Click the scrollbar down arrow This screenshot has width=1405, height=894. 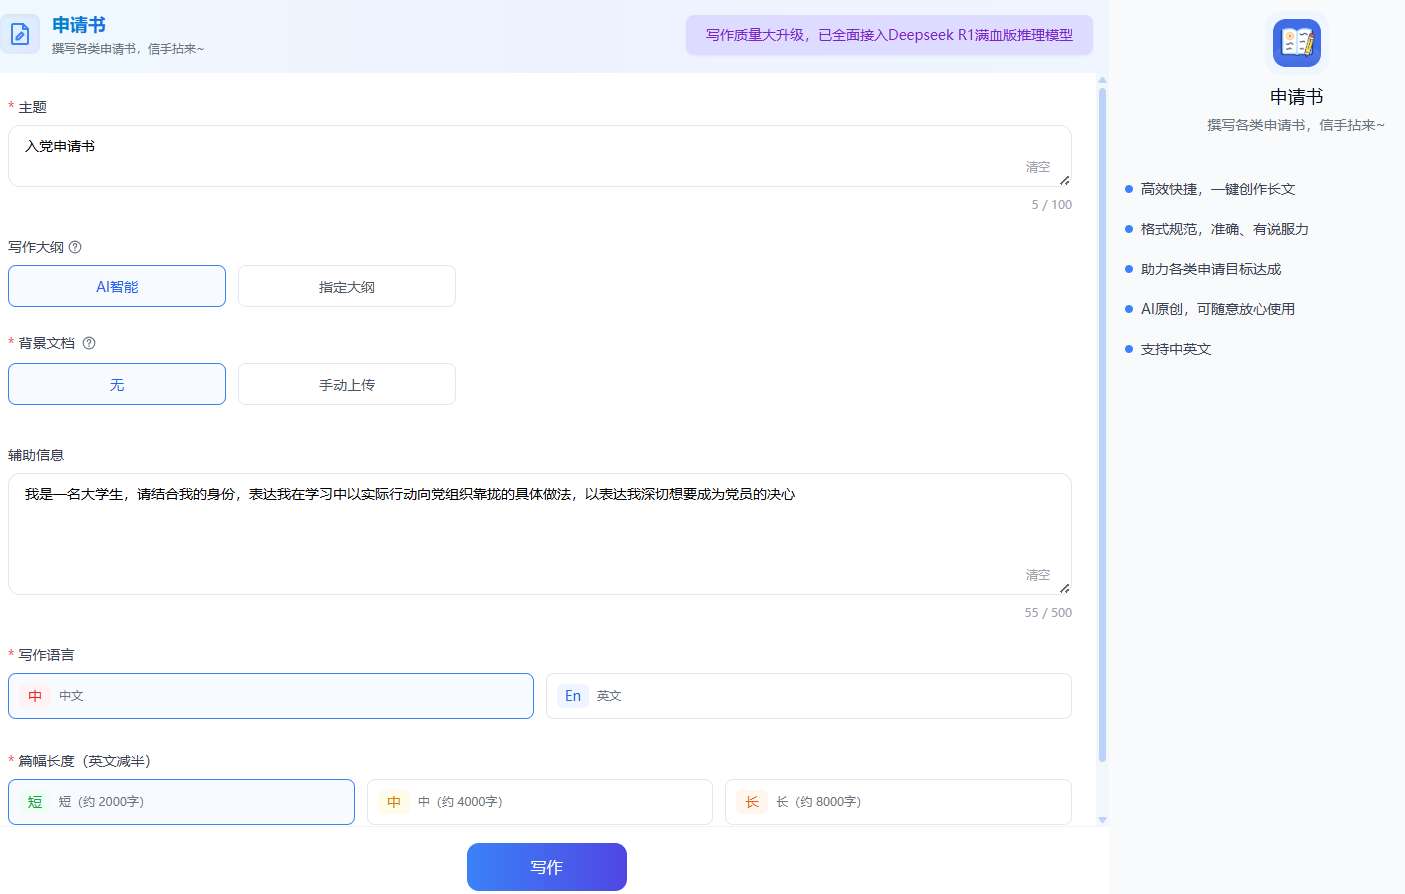[x=1102, y=820]
